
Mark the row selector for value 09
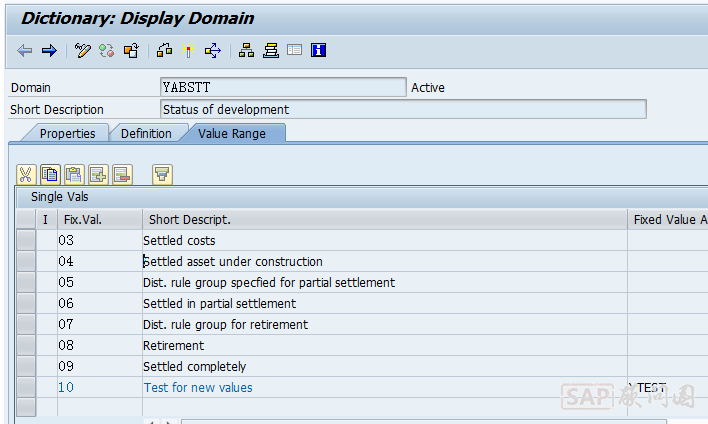pos(26,366)
